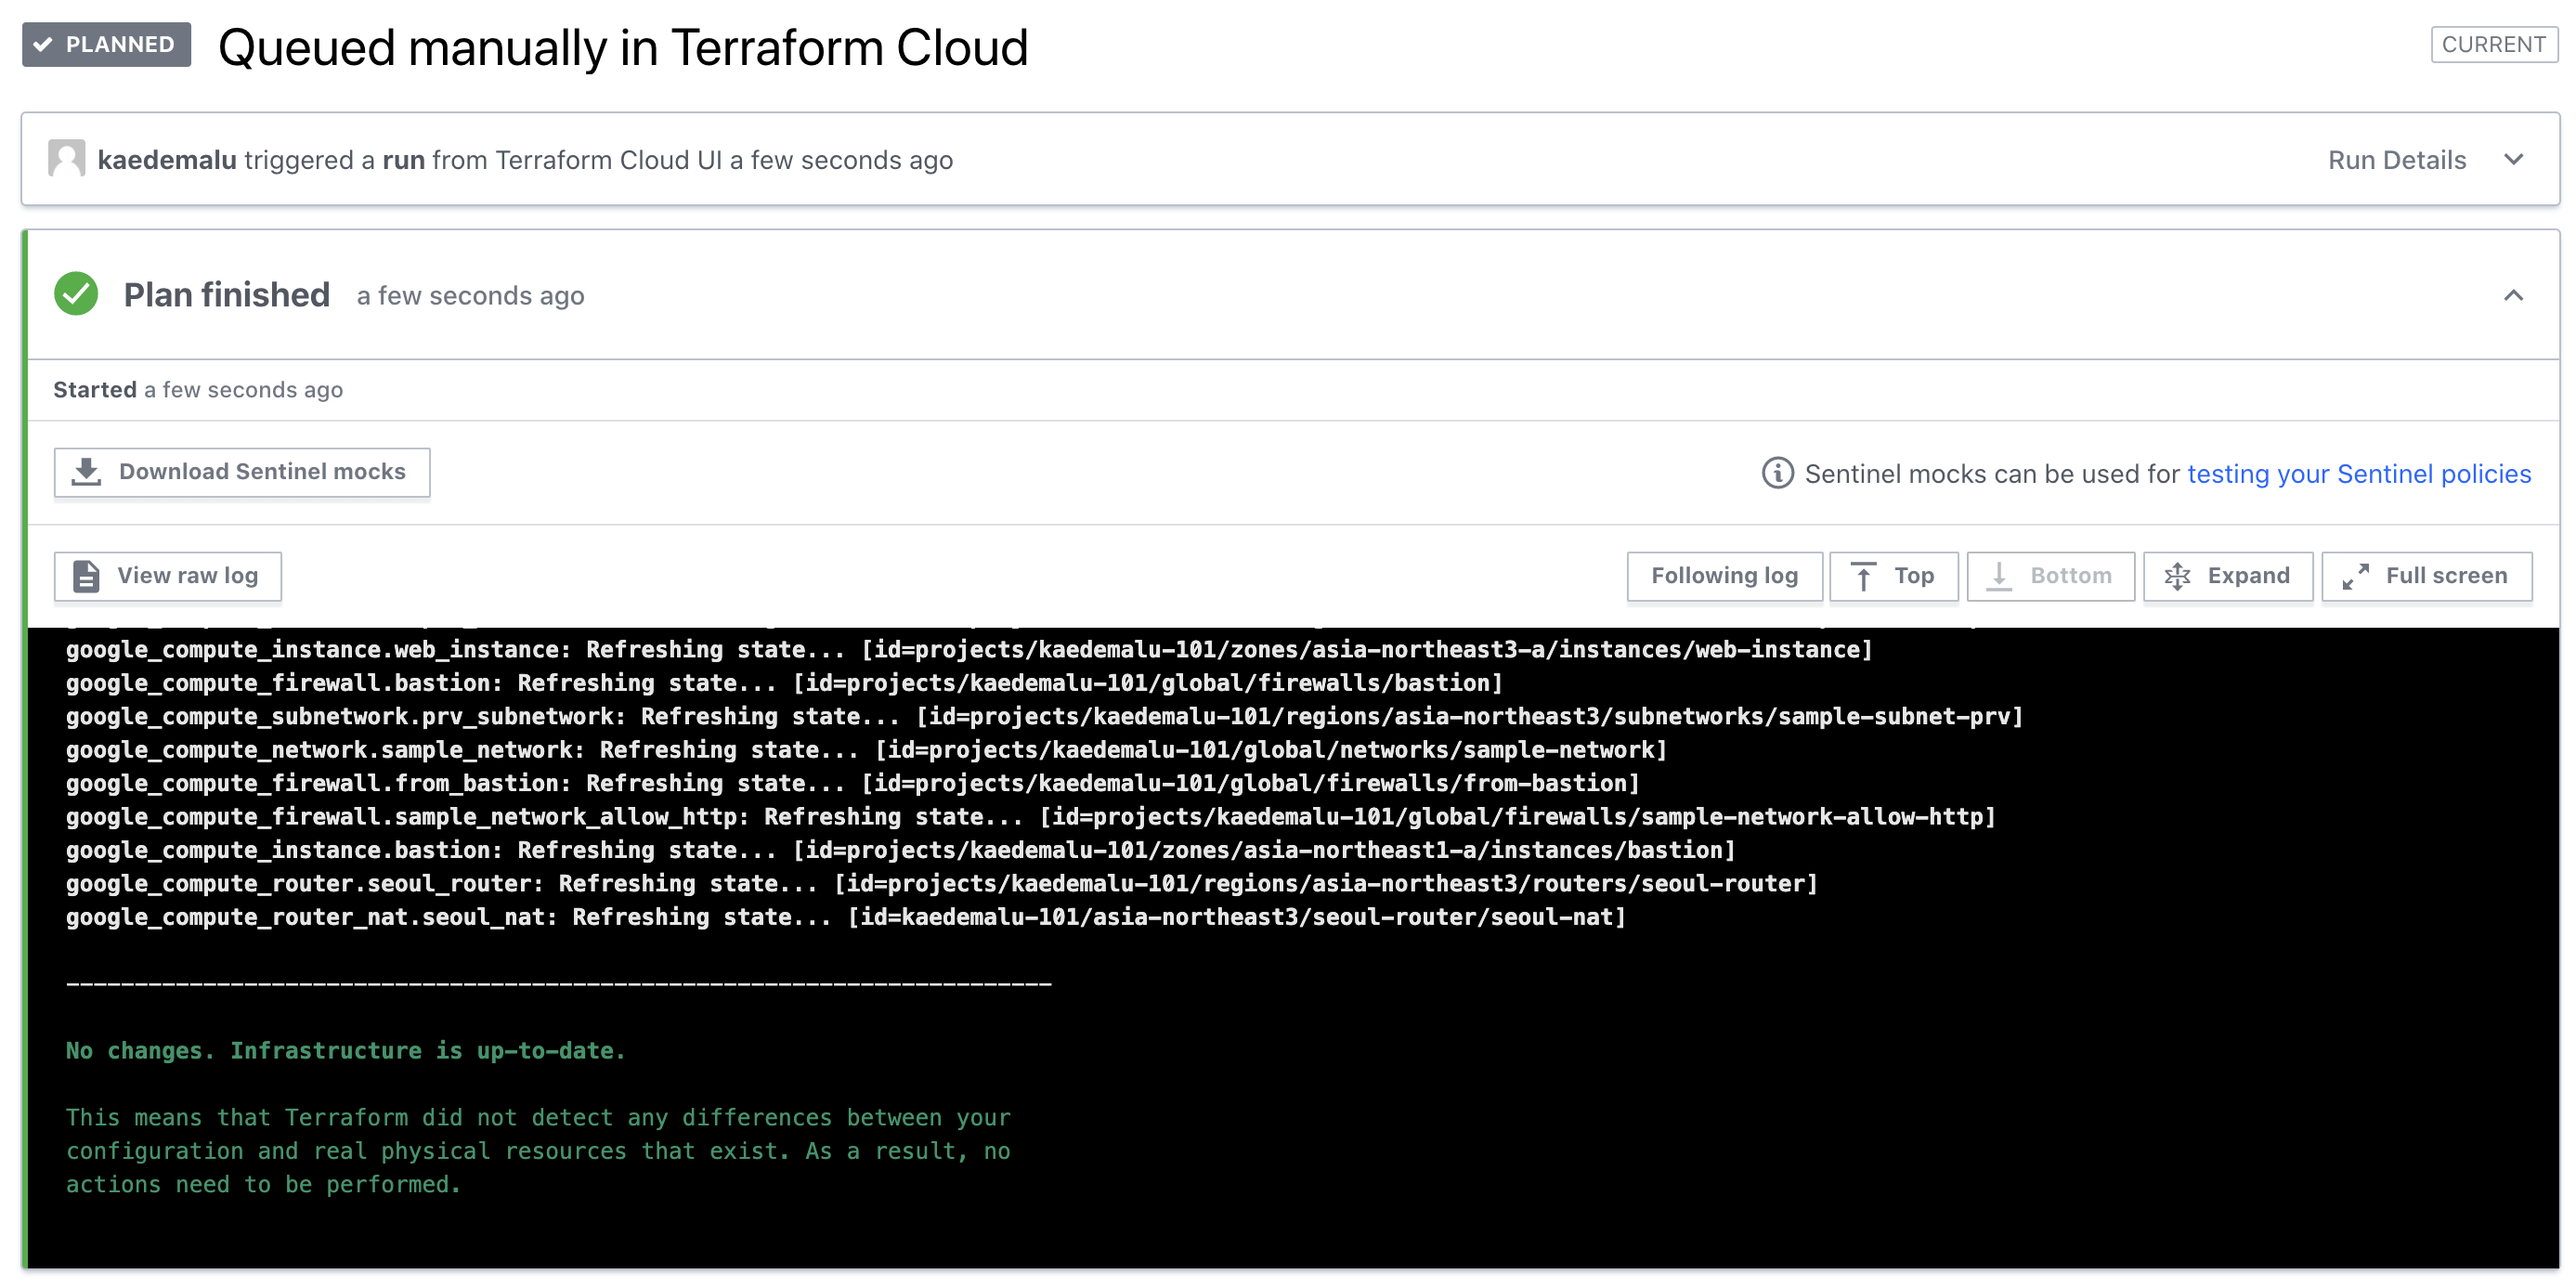Toggle the Following log button

click(x=1724, y=576)
